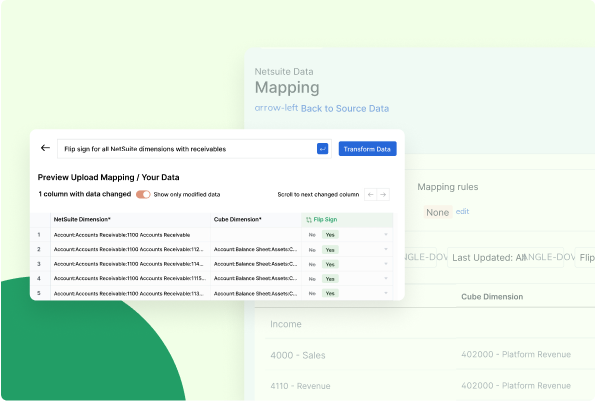Click the '1 column with data changed' label
The image size is (595, 401).
(x=85, y=194)
